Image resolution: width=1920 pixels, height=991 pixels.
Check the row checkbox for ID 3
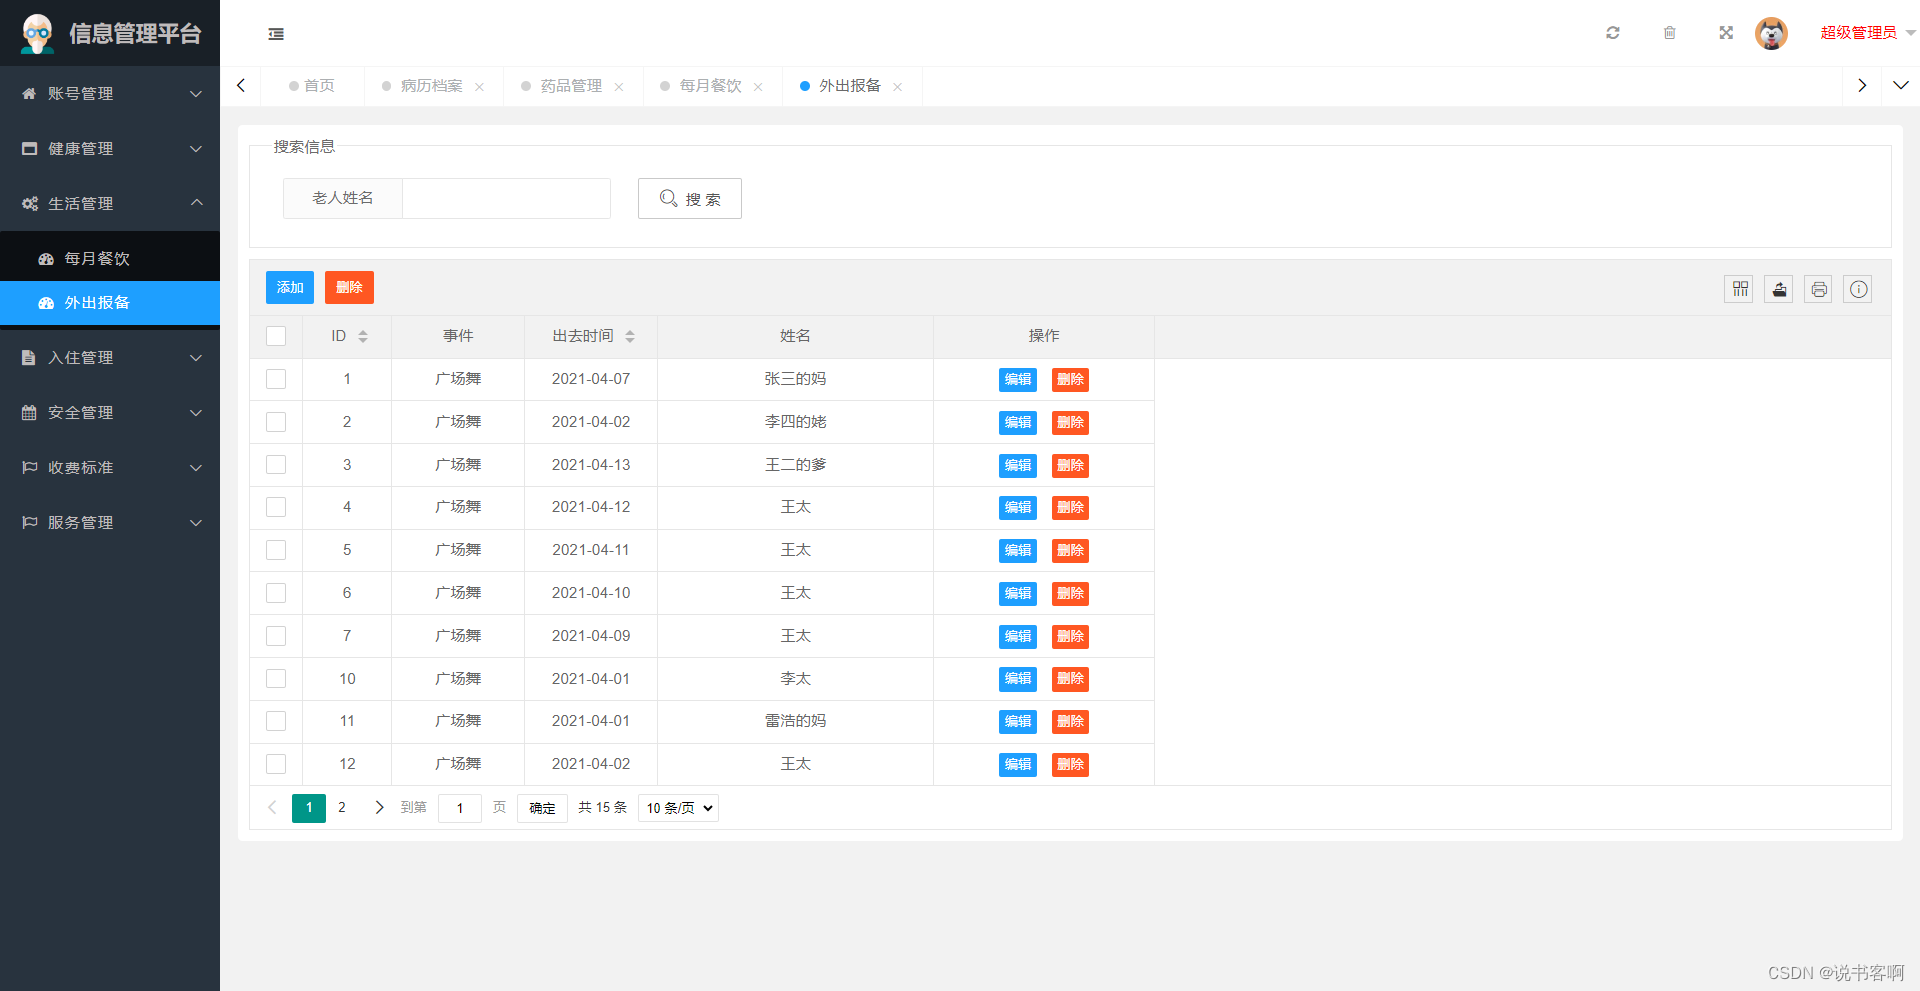276,465
